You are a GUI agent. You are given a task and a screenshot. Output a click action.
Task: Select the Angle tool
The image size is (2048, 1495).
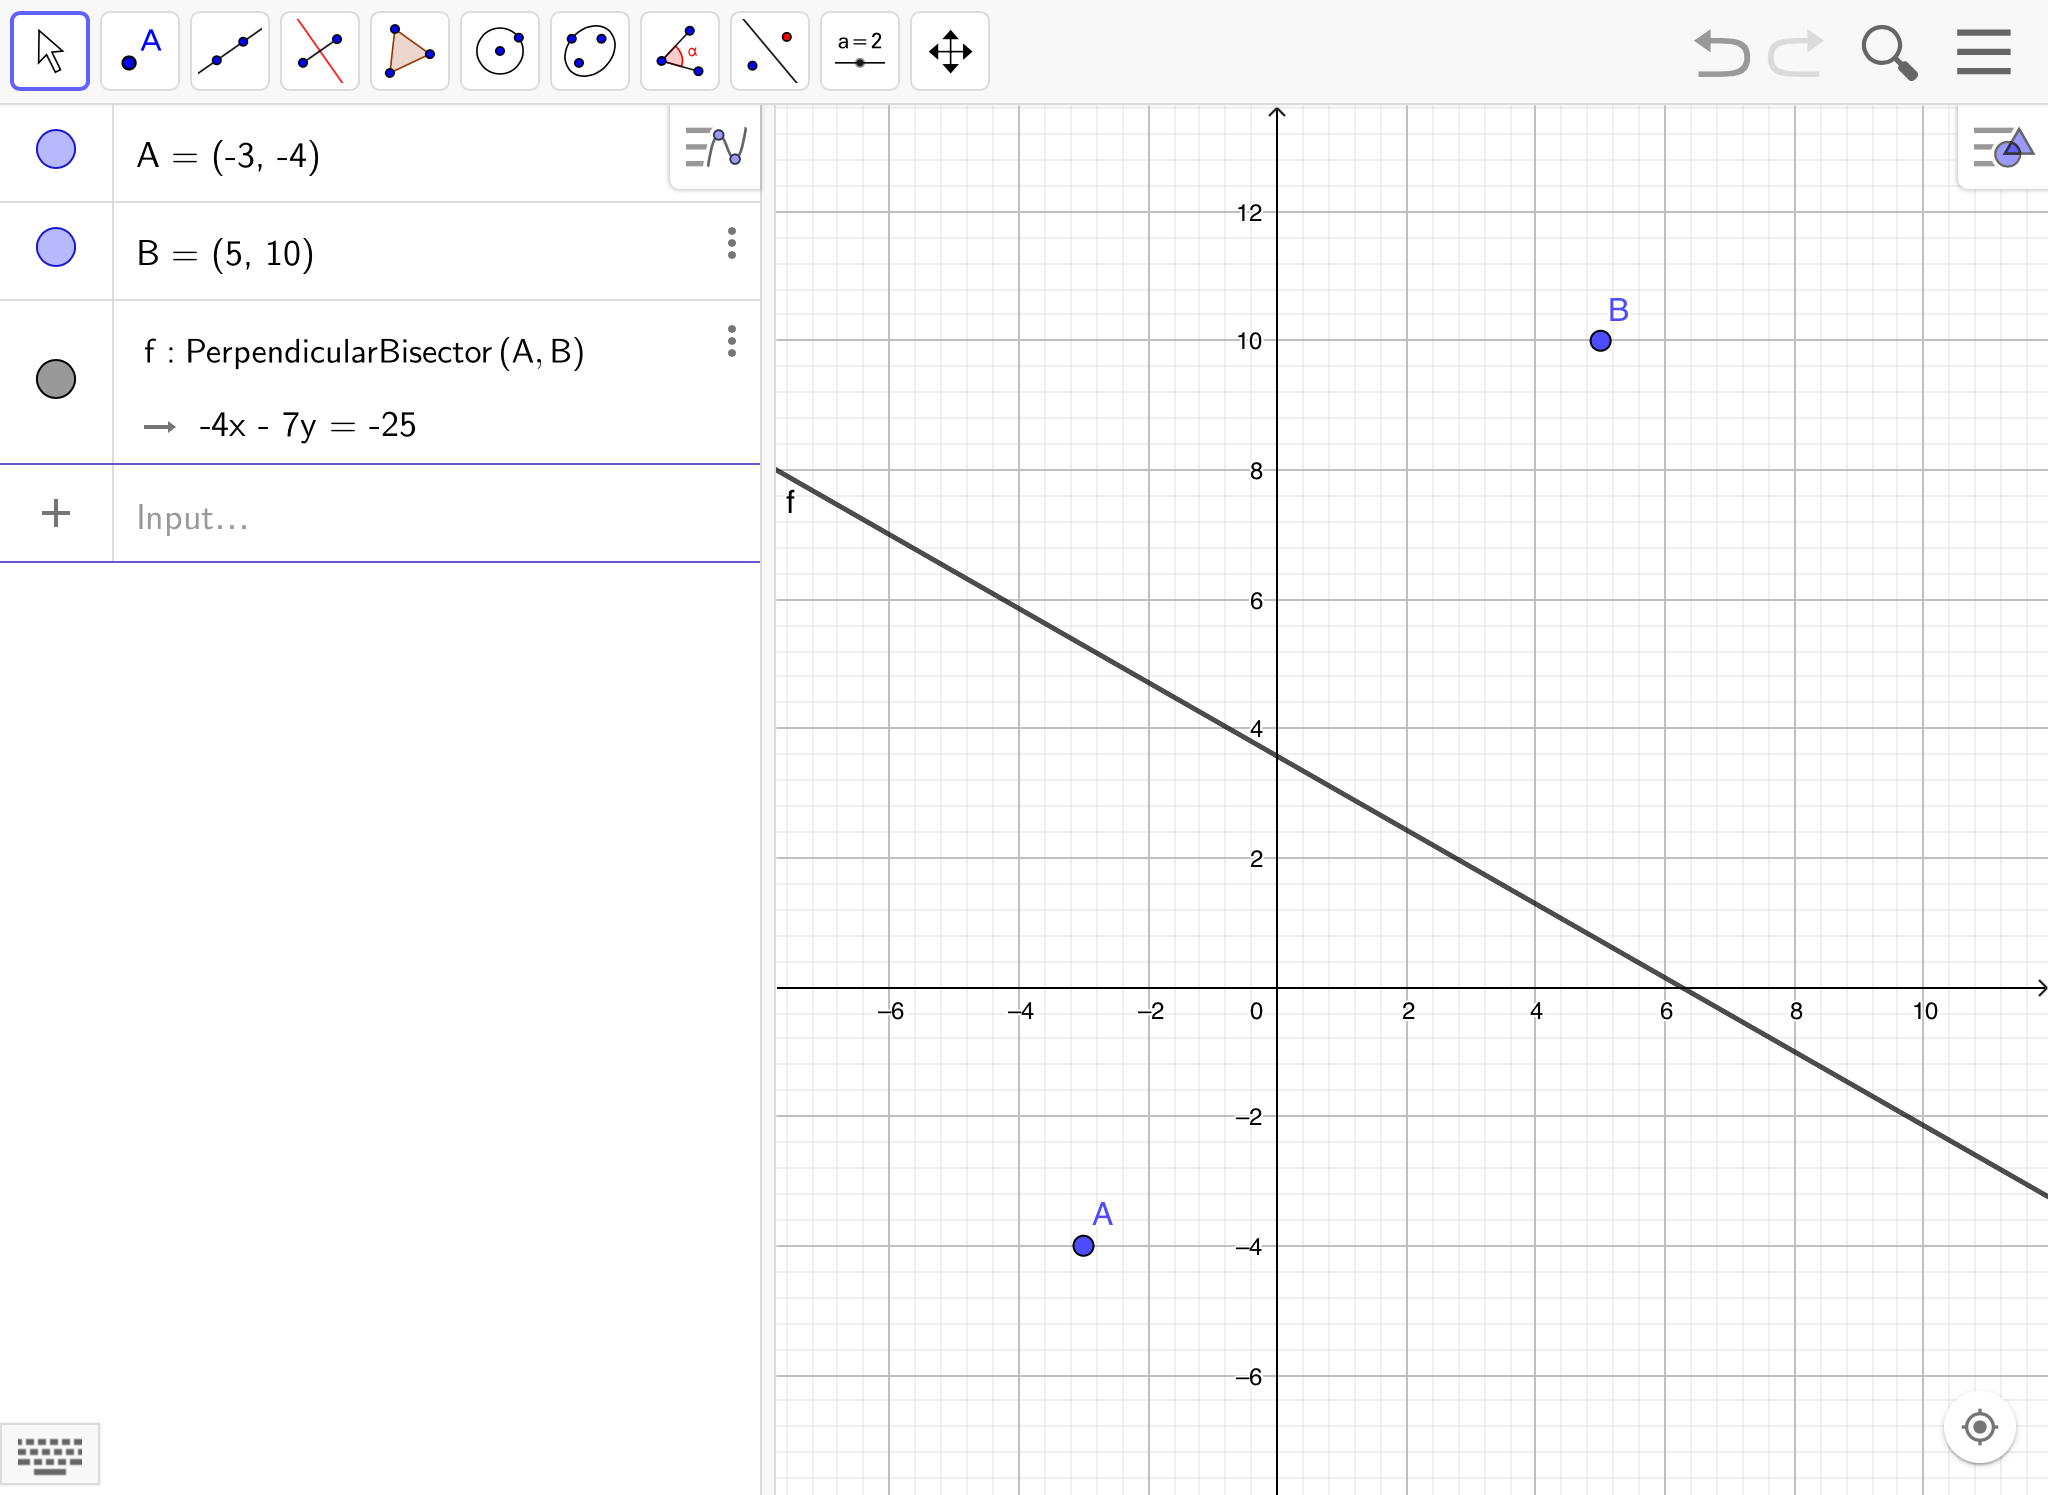click(680, 51)
